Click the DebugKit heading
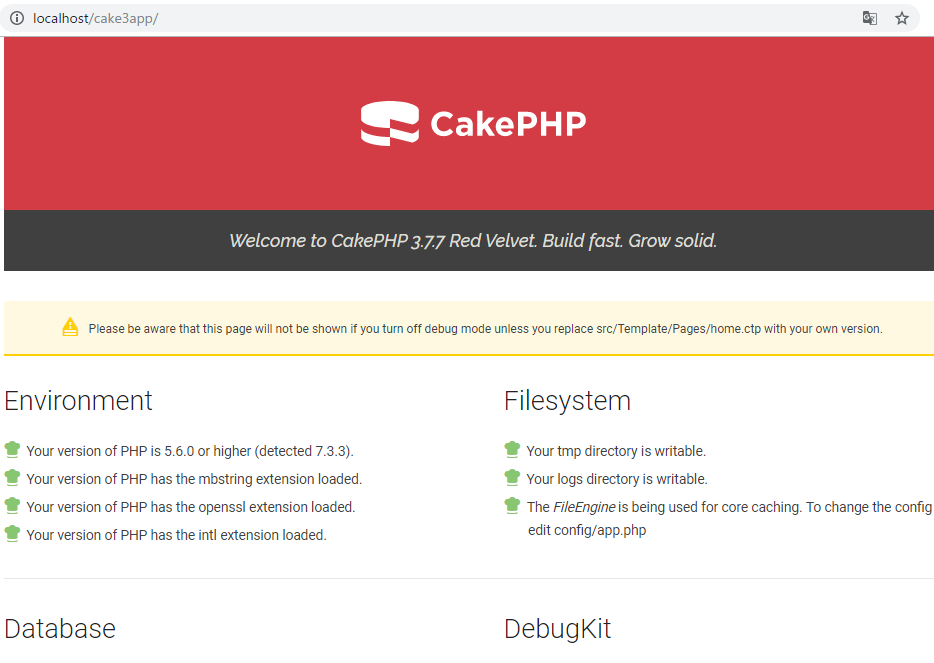This screenshot has width=934, height=663. 557,629
